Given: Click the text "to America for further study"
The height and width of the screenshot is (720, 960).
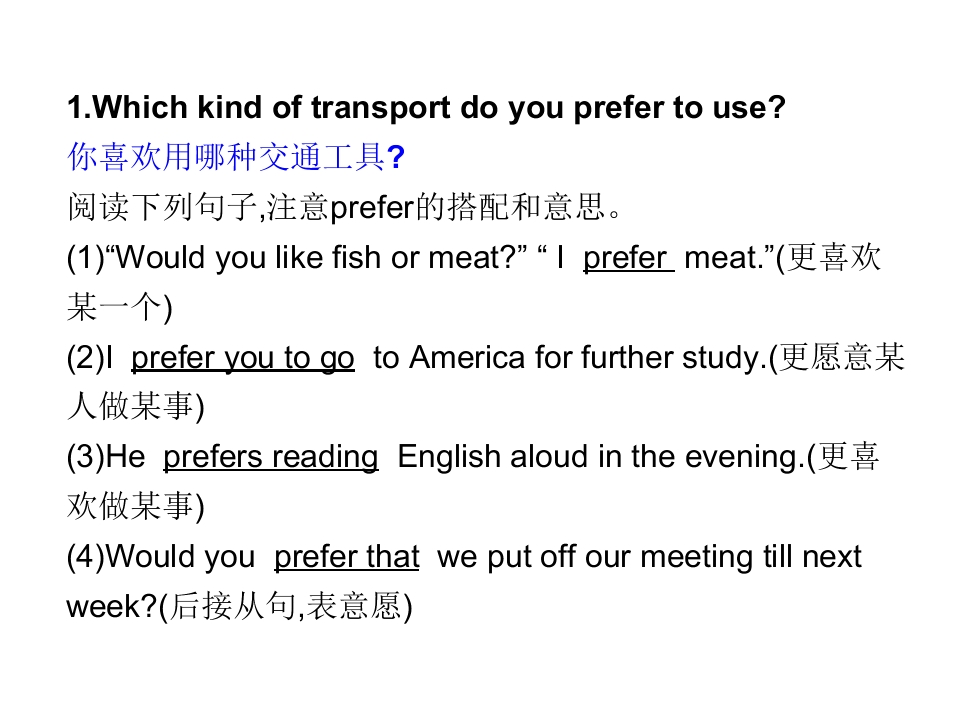Looking at the screenshot, I should tap(566, 358).
